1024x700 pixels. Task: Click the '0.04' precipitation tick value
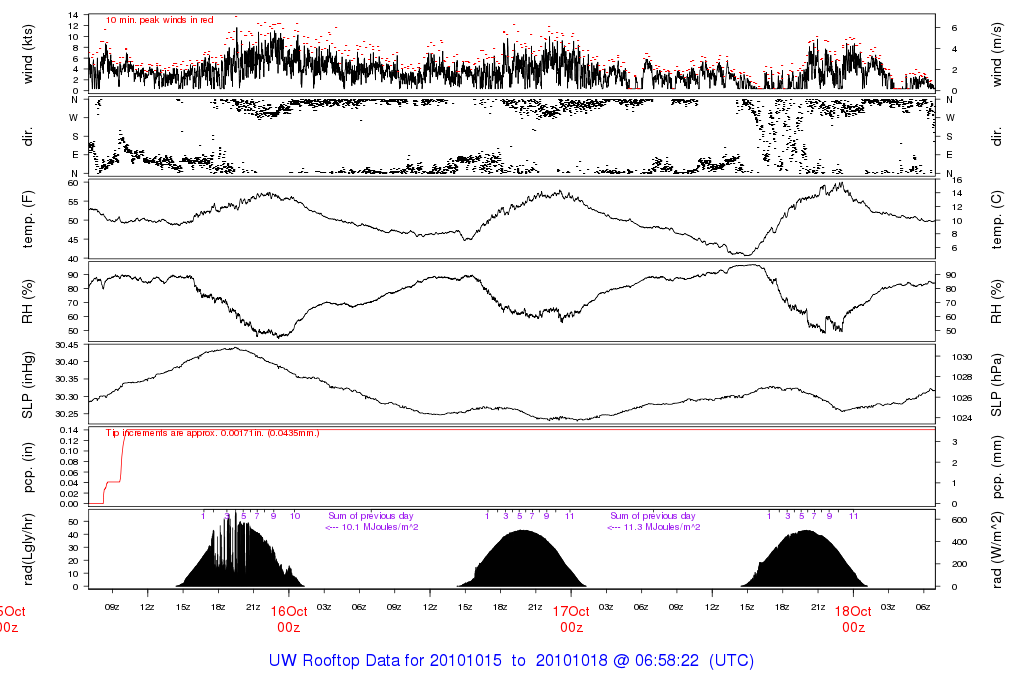(69, 483)
